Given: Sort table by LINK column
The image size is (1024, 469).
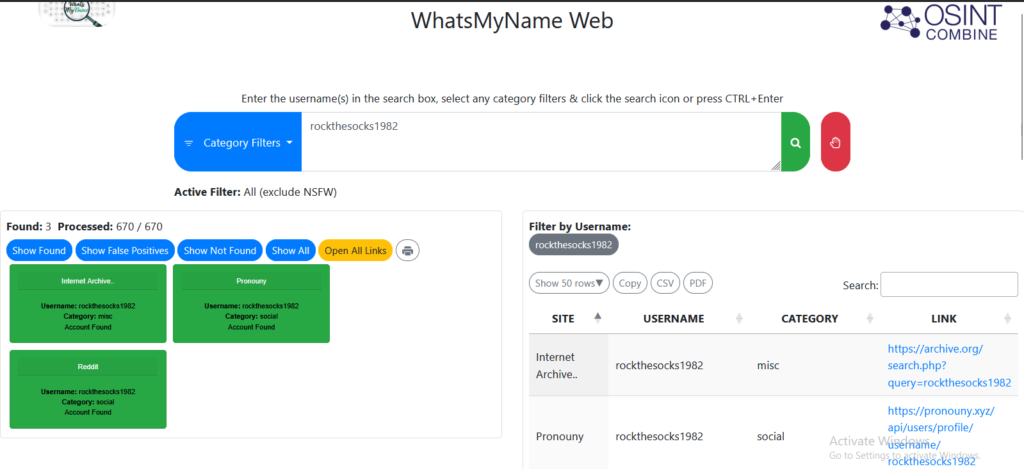Looking at the screenshot, I should click(x=948, y=319).
